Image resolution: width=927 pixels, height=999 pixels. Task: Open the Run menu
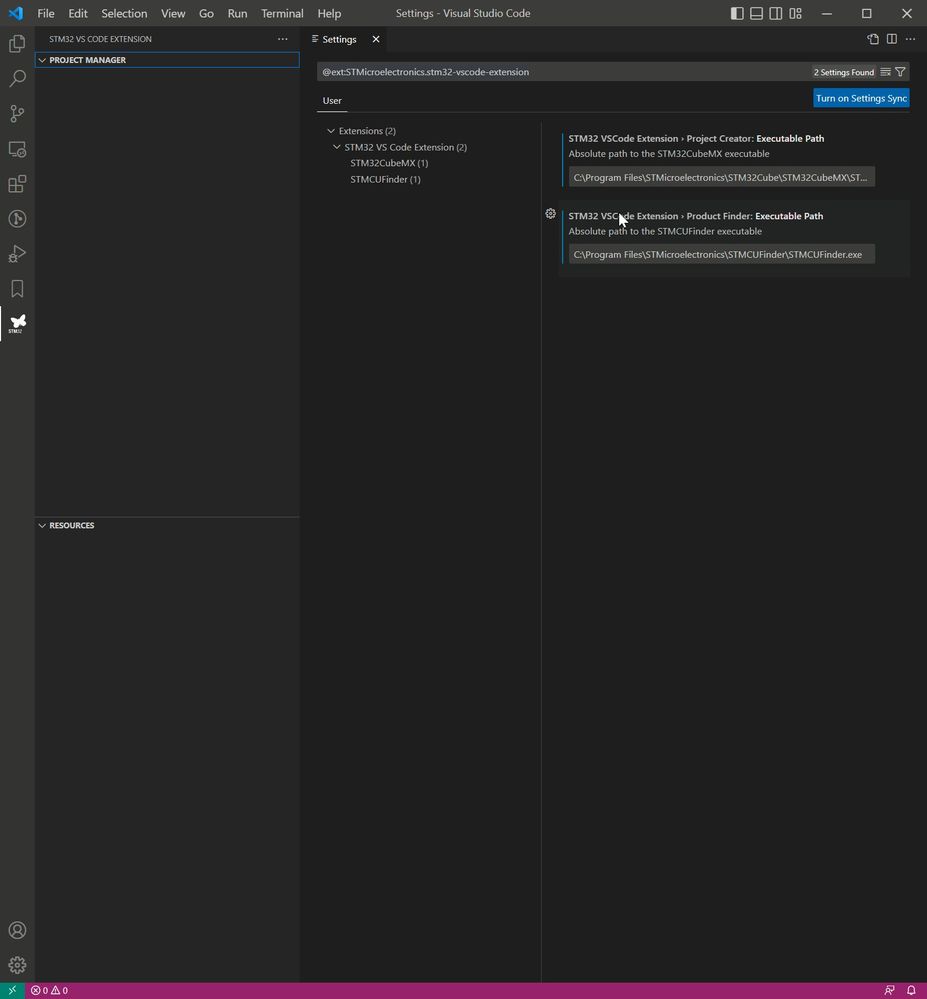click(238, 13)
